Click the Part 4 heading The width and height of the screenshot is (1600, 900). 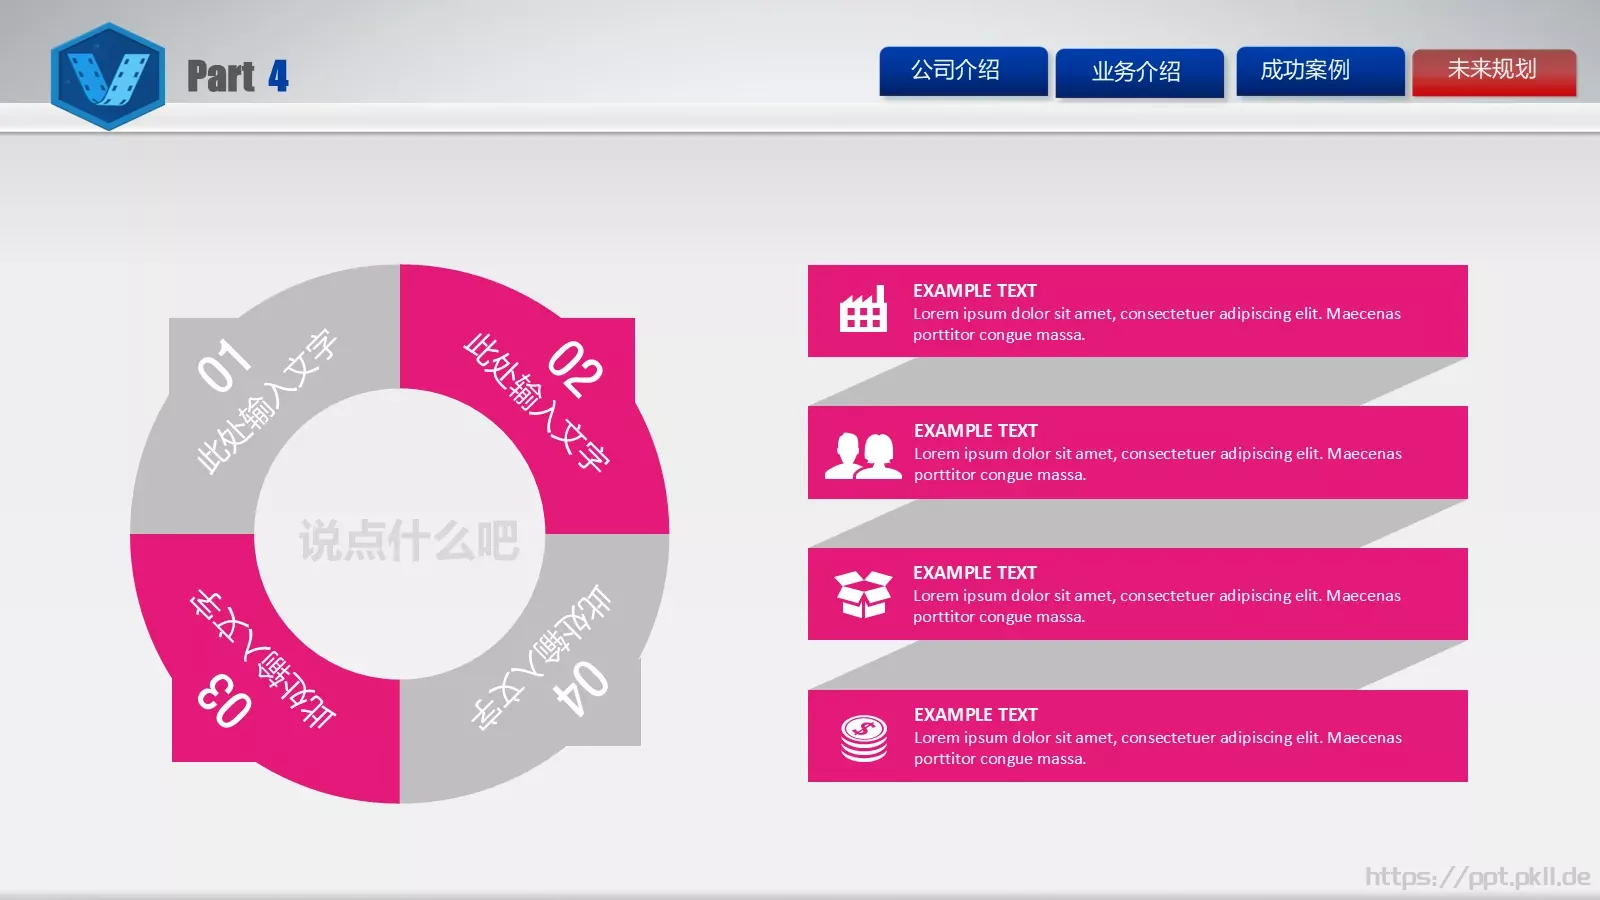coord(238,76)
